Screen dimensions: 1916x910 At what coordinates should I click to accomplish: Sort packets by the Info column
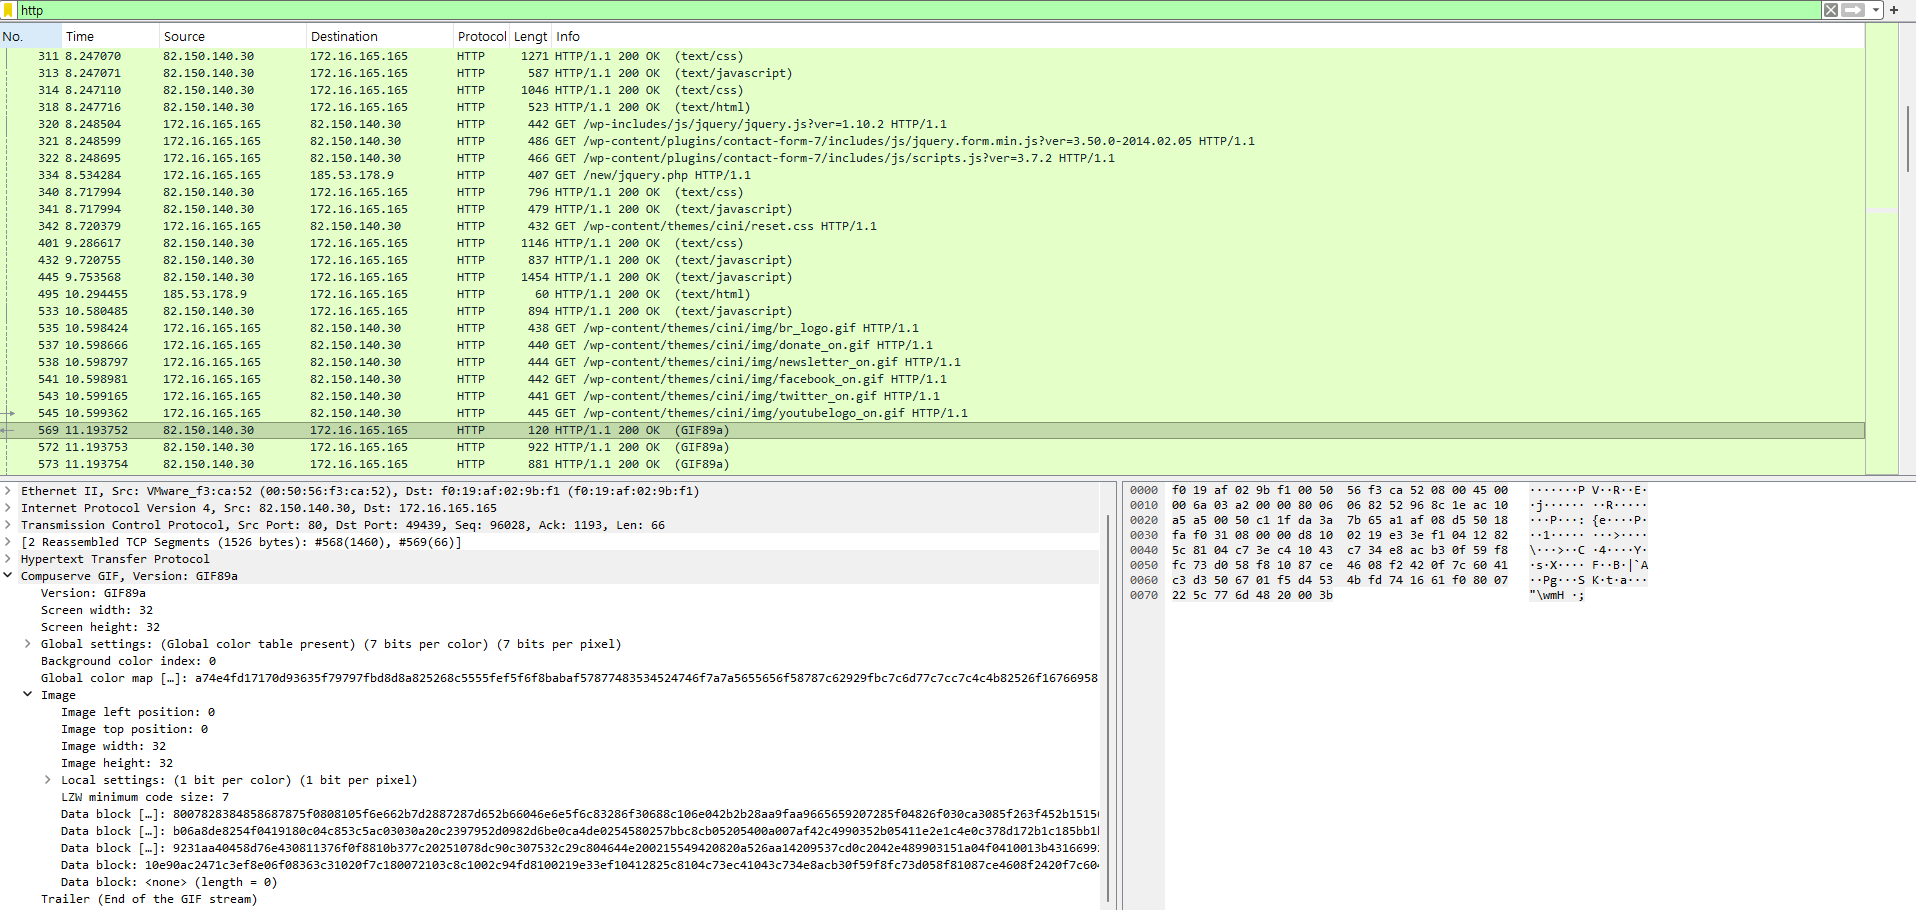pyautogui.click(x=1208, y=36)
